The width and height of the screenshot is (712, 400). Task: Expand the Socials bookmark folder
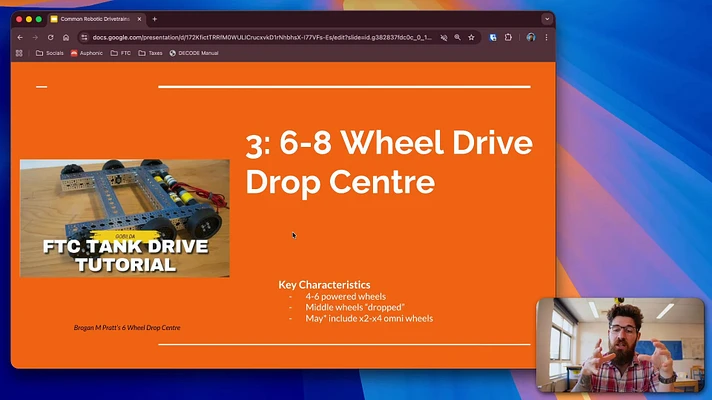49,53
